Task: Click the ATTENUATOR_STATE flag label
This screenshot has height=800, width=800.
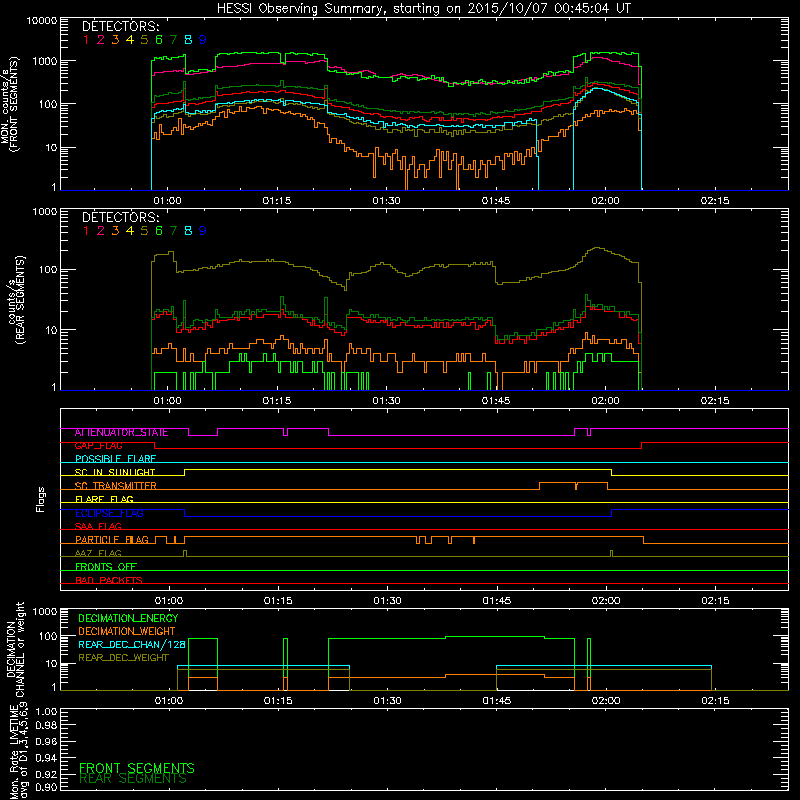Action: (121, 433)
